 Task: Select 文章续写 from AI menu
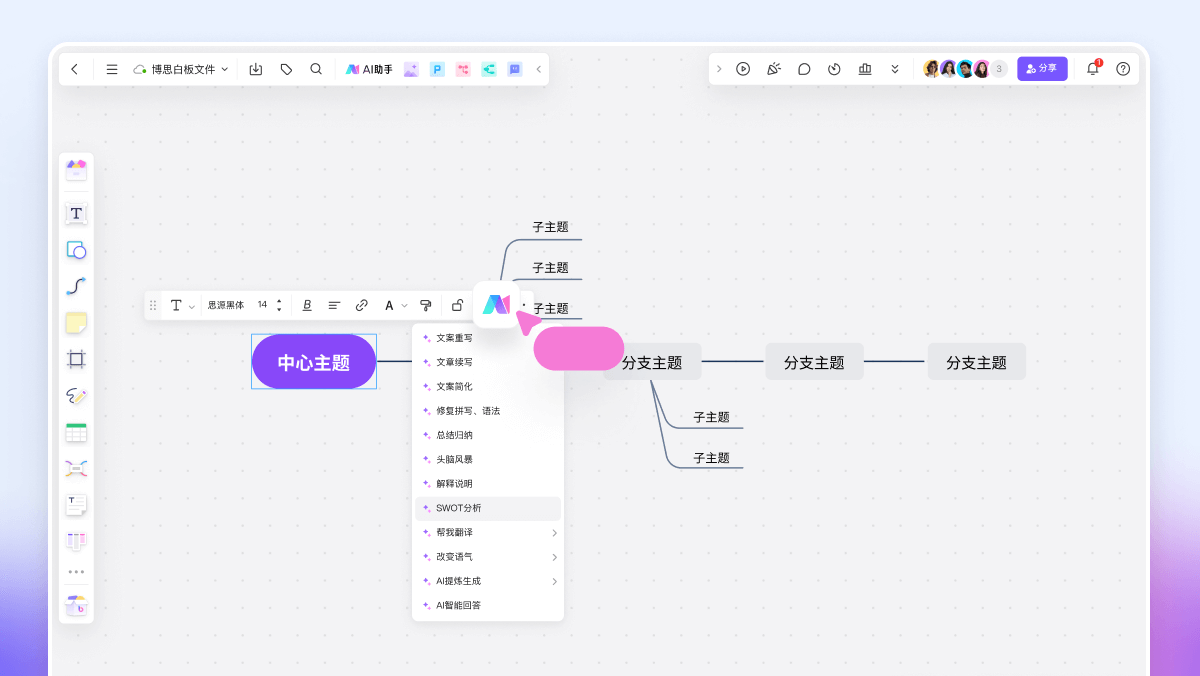coord(488,362)
